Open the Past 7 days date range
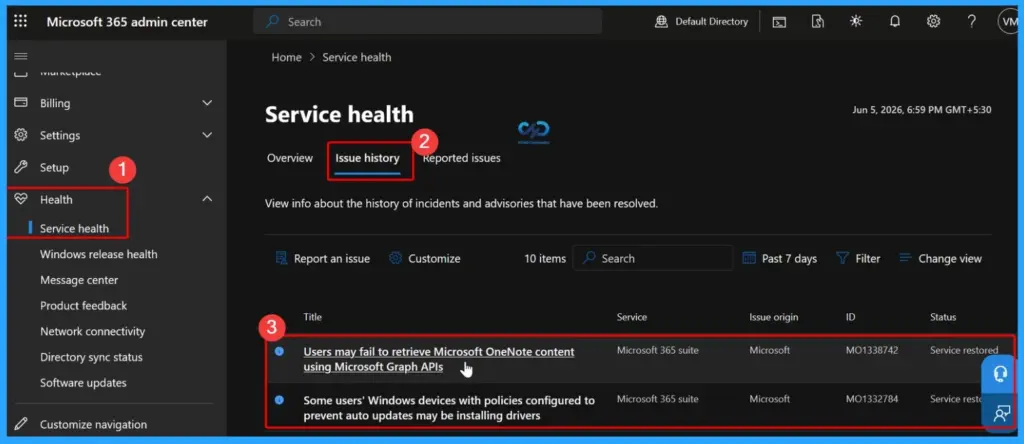The image size is (1024, 444). coord(780,259)
